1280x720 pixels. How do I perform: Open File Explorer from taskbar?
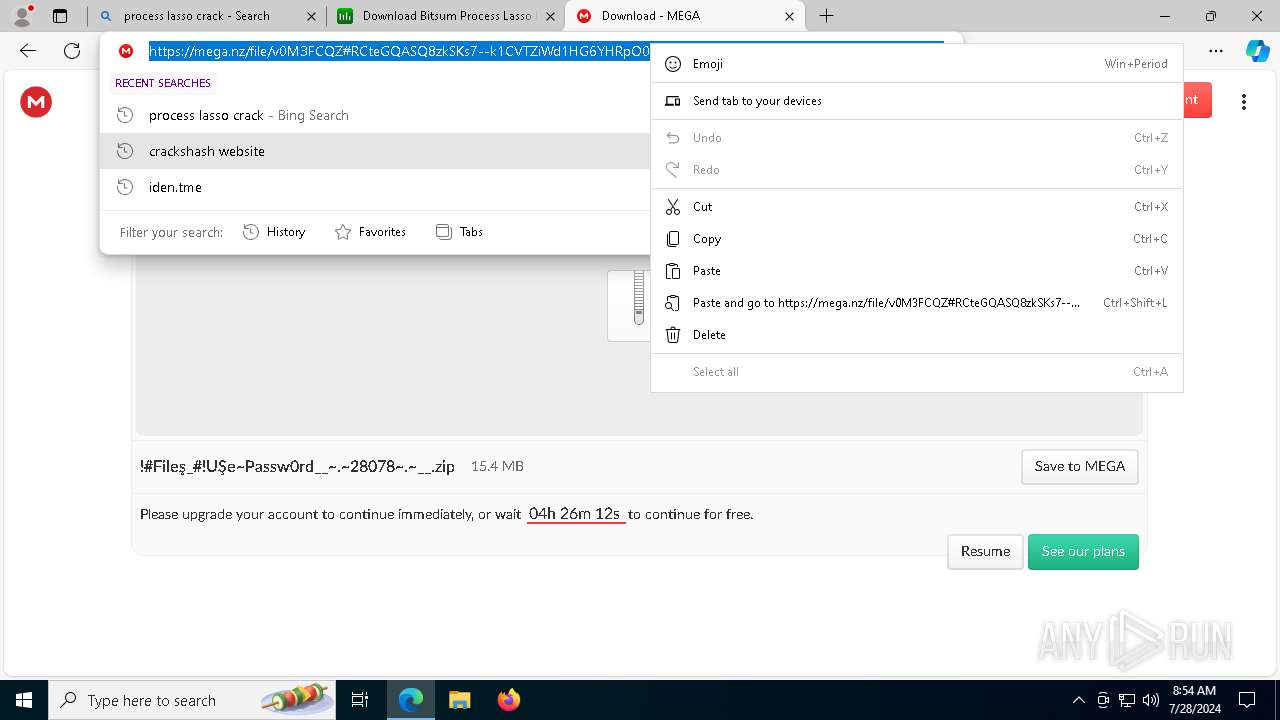pyautogui.click(x=459, y=700)
